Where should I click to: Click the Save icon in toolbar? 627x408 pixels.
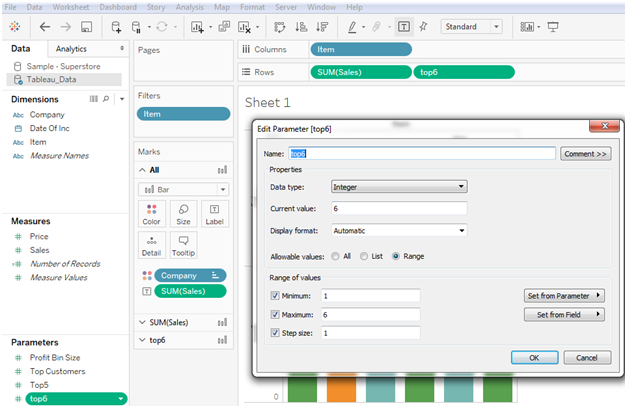pos(86,27)
